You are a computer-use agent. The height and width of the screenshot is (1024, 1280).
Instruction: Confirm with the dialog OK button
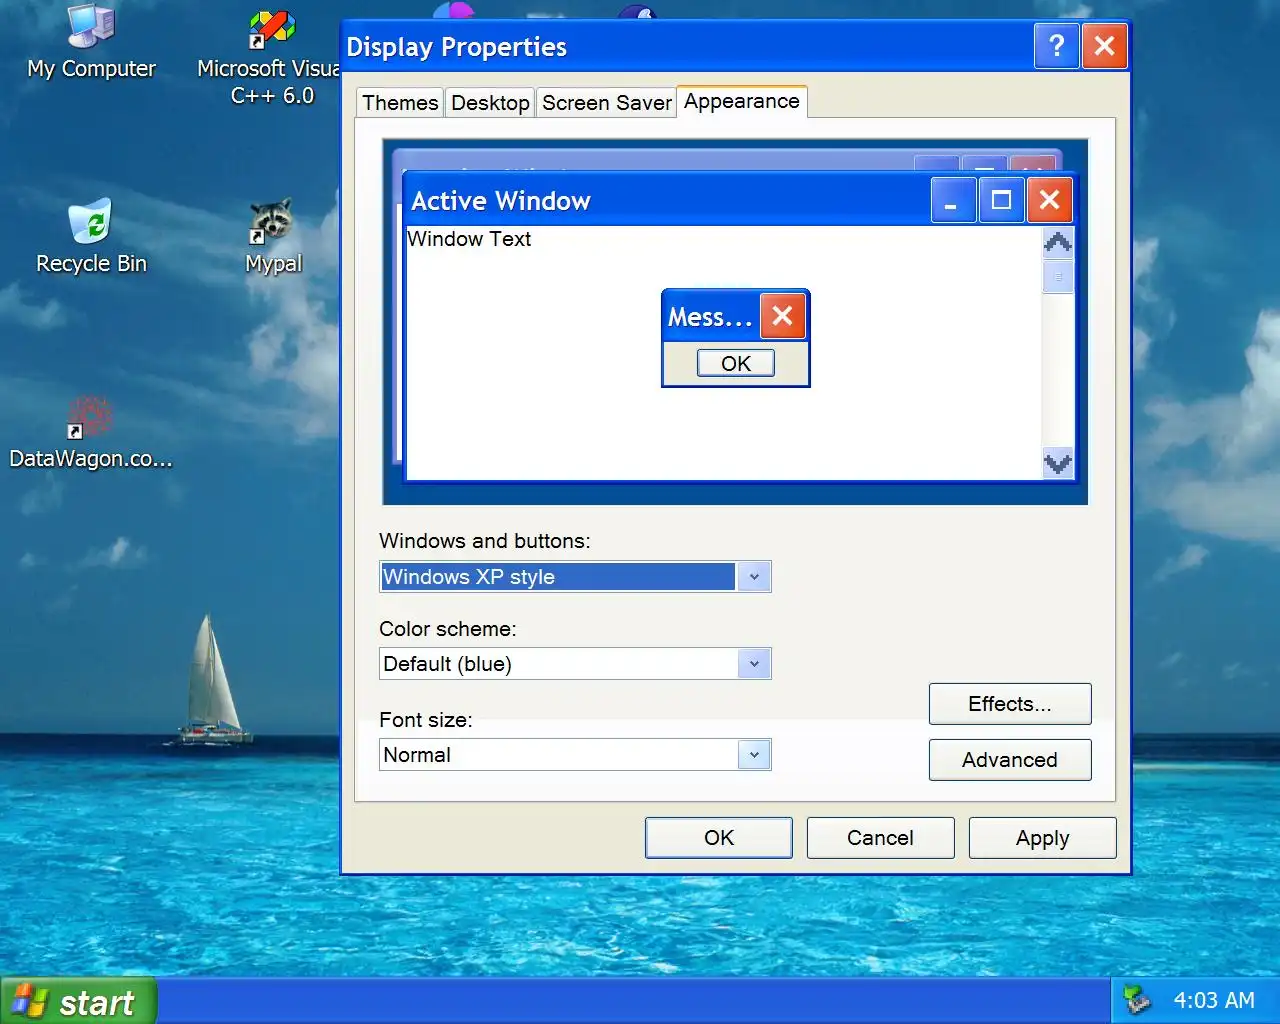point(719,838)
